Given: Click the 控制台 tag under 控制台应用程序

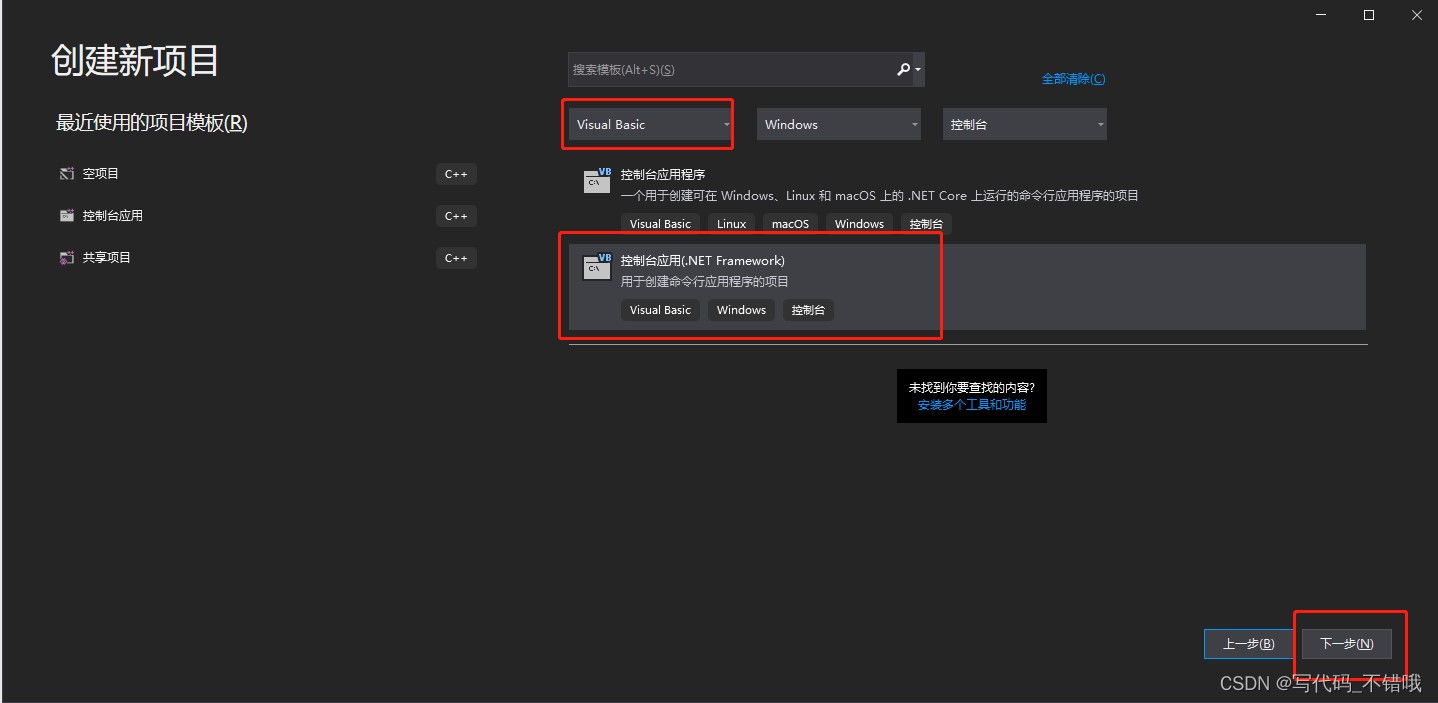Looking at the screenshot, I should (x=926, y=224).
